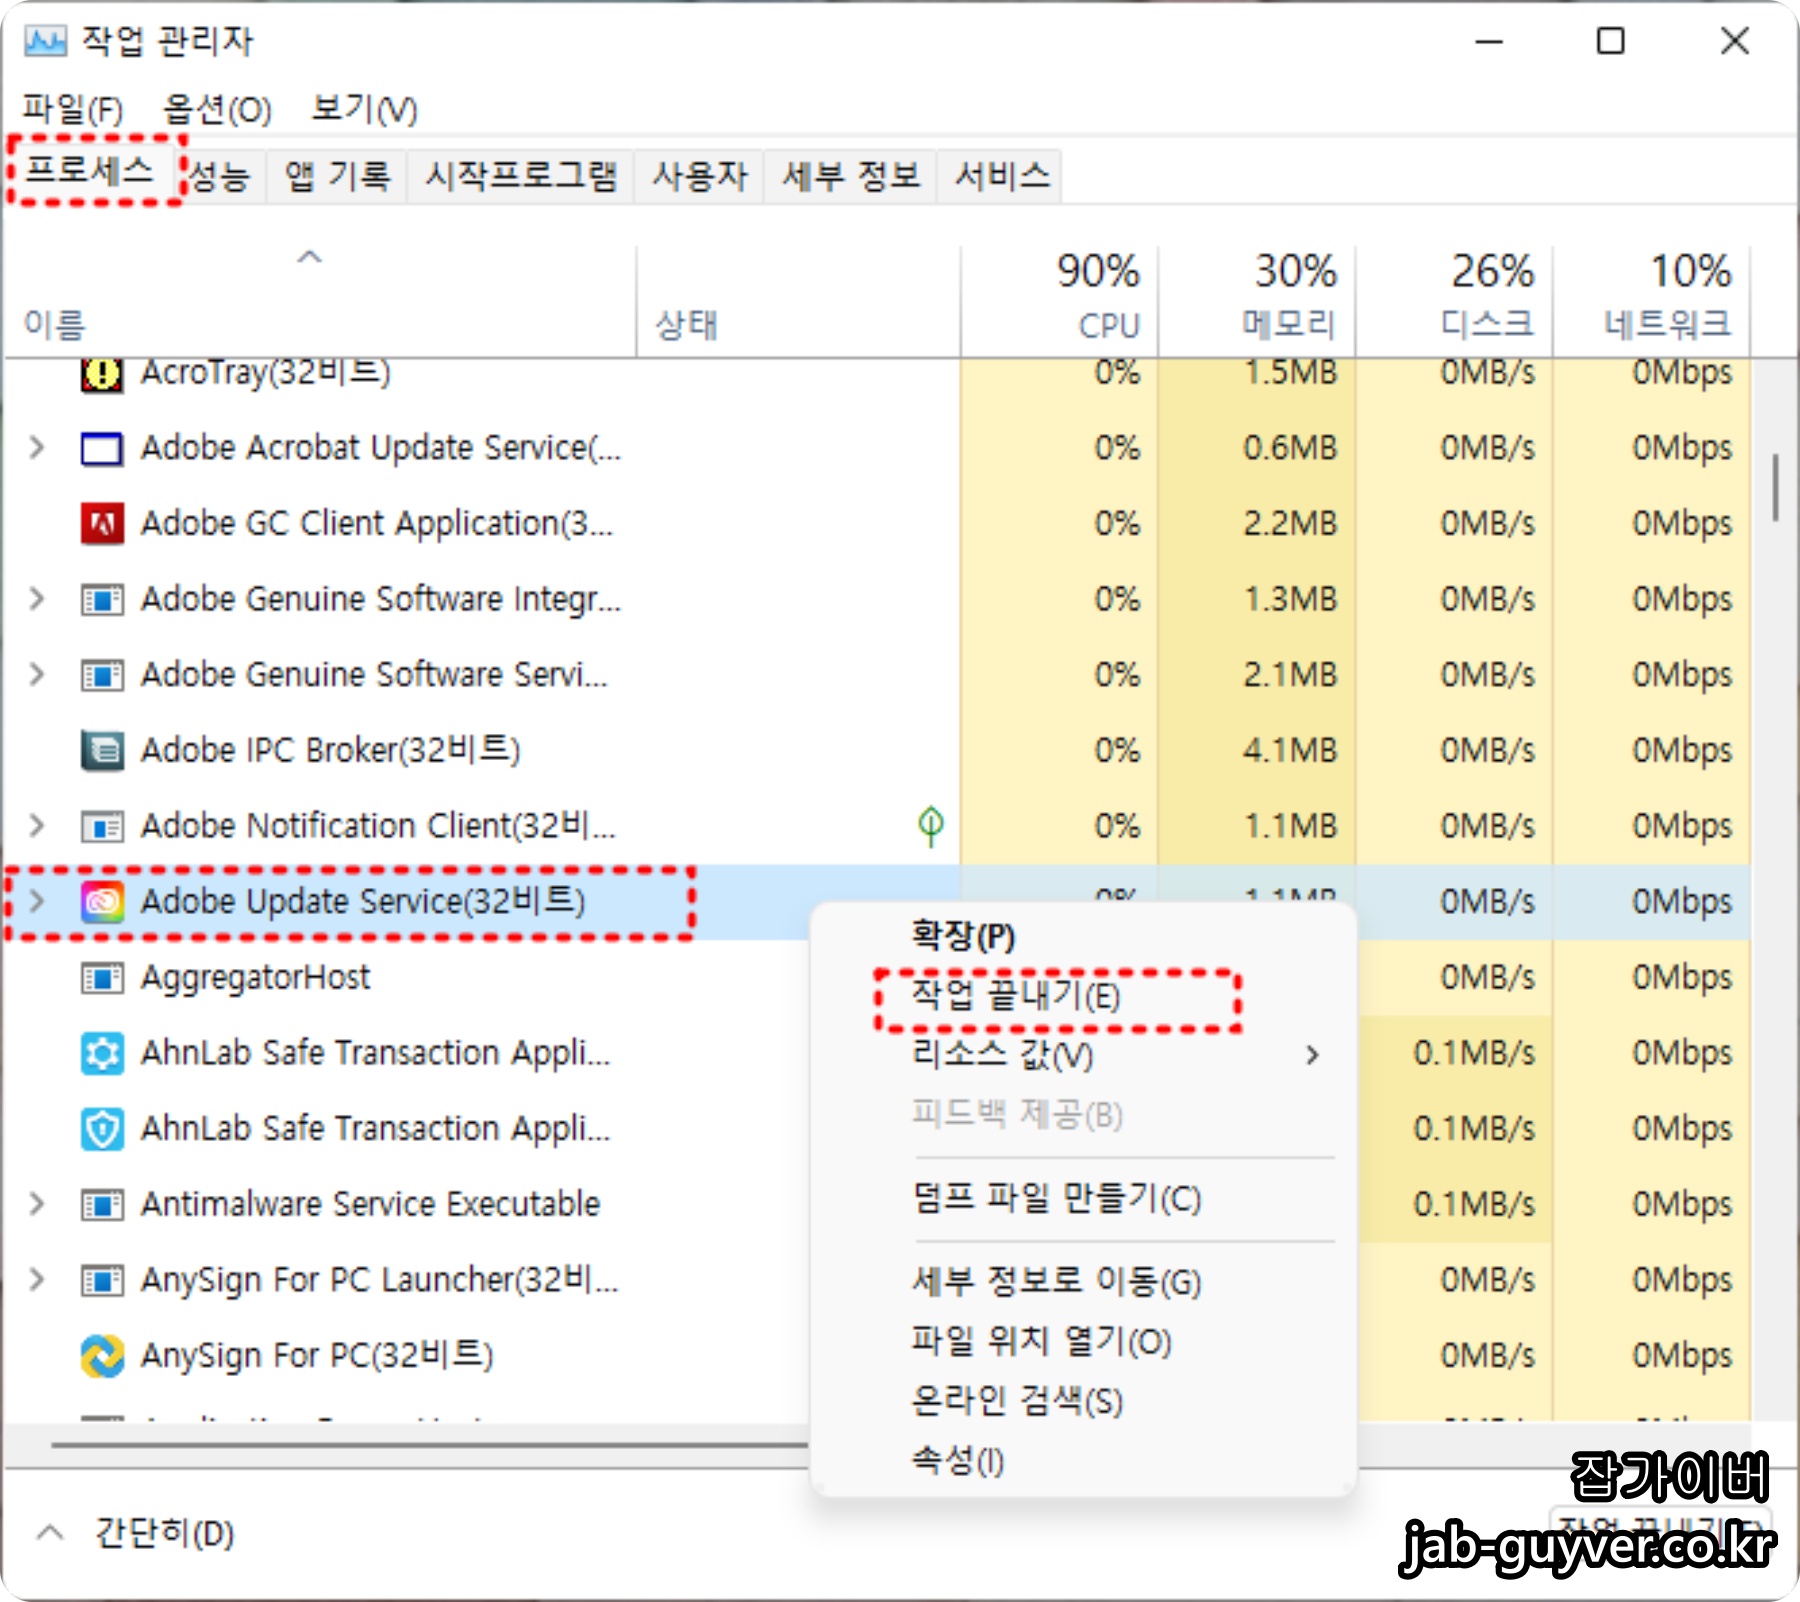The image size is (1800, 1602).
Task: Click the AhnLab shield application icon
Action: (102, 1129)
